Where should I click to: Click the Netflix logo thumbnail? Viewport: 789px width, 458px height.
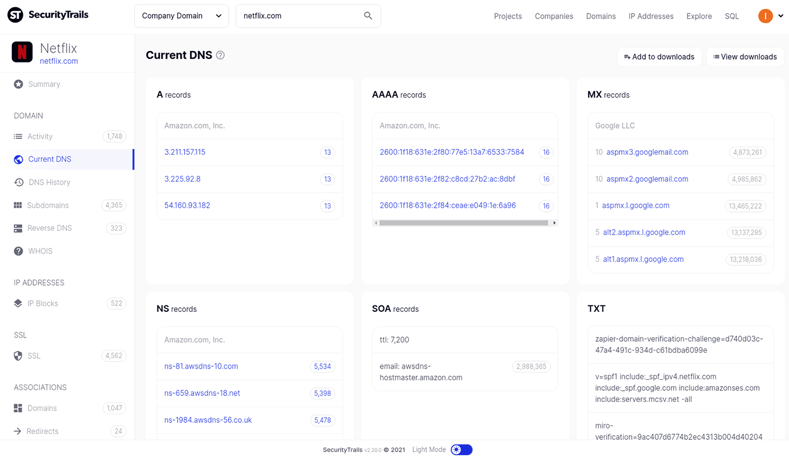(22, 52)
